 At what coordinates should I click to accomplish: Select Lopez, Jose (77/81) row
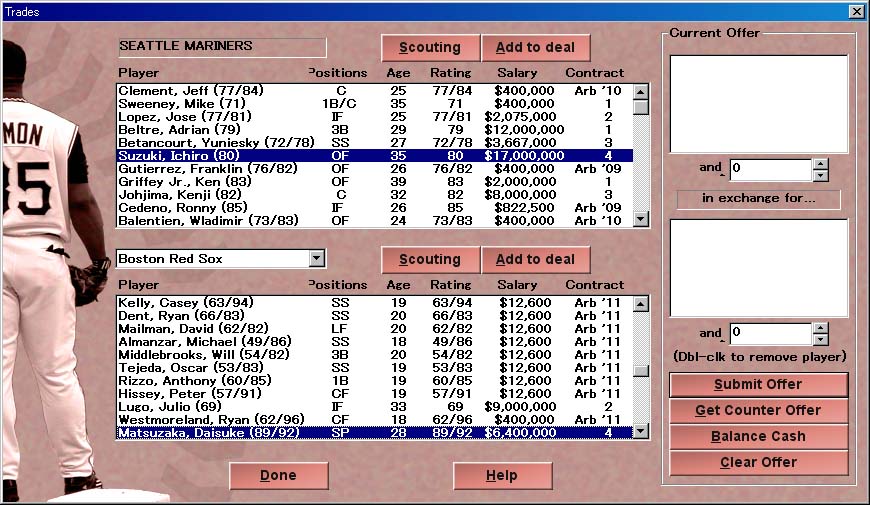(375, 117)
